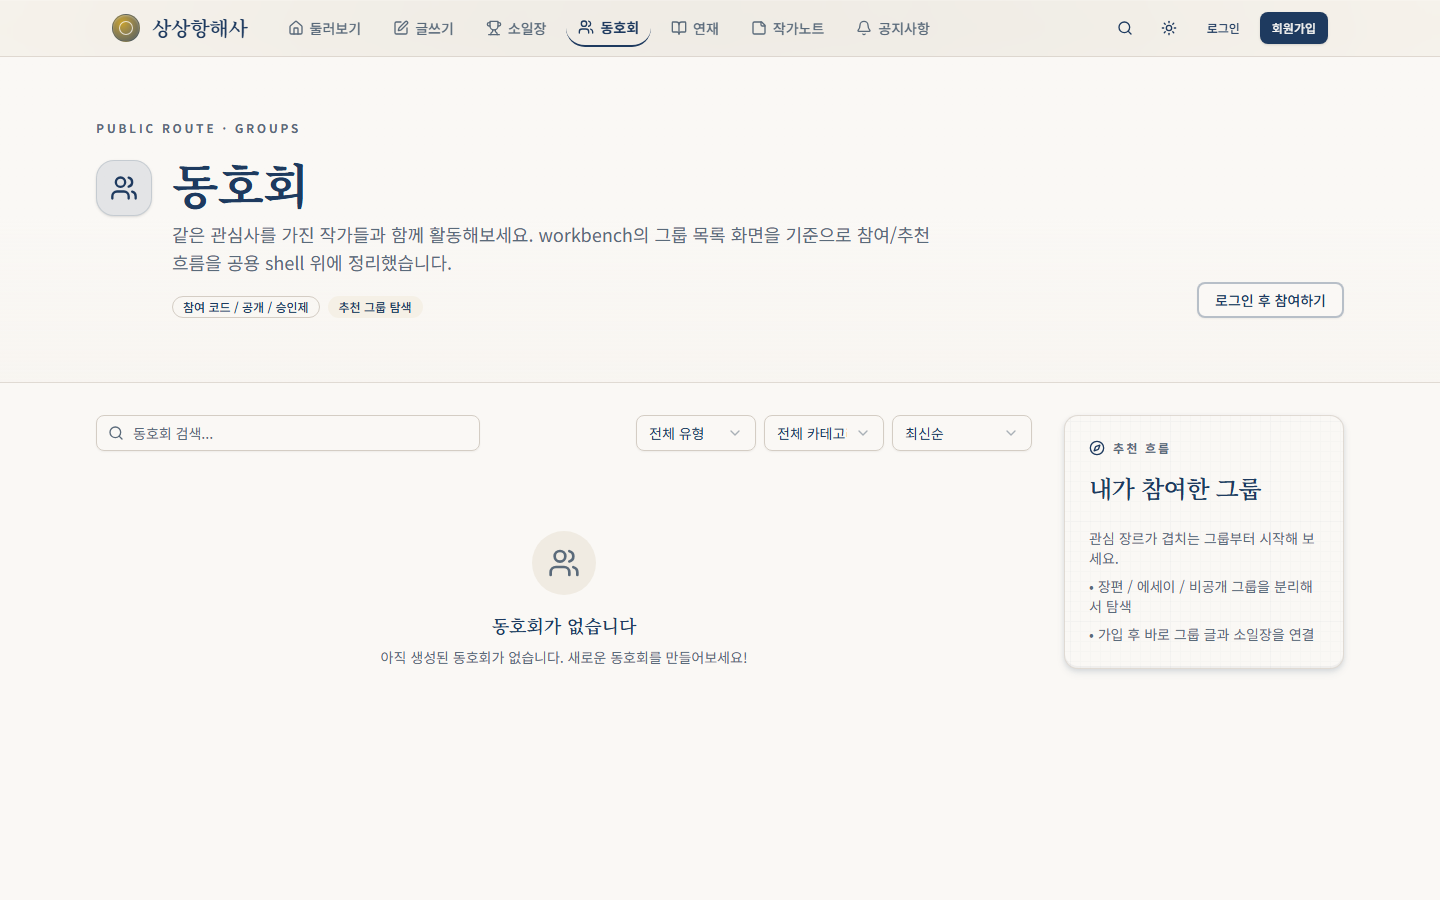Click the 내가 참여한 그룹 heading
The image size is (1440, 900).
[x=1175, y=489]
